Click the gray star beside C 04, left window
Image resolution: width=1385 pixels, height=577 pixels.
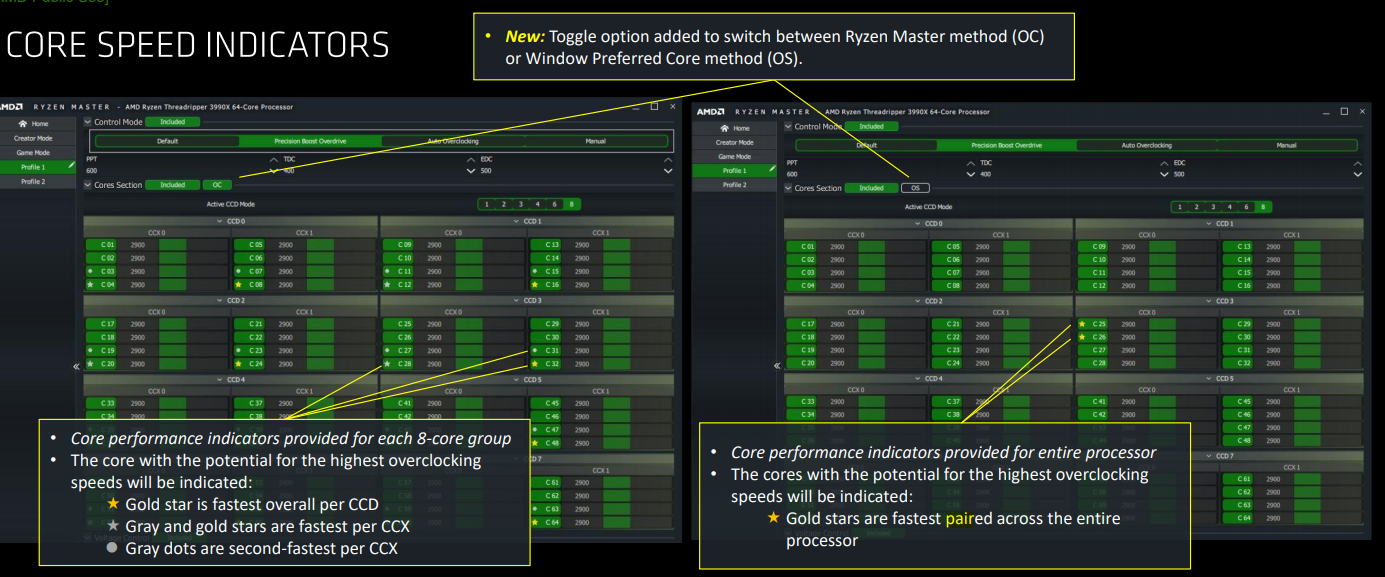click(90, 284)
